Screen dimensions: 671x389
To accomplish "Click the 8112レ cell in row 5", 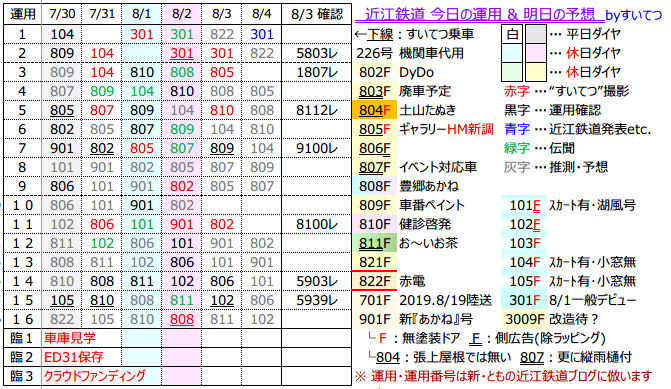I will point(317,110).
